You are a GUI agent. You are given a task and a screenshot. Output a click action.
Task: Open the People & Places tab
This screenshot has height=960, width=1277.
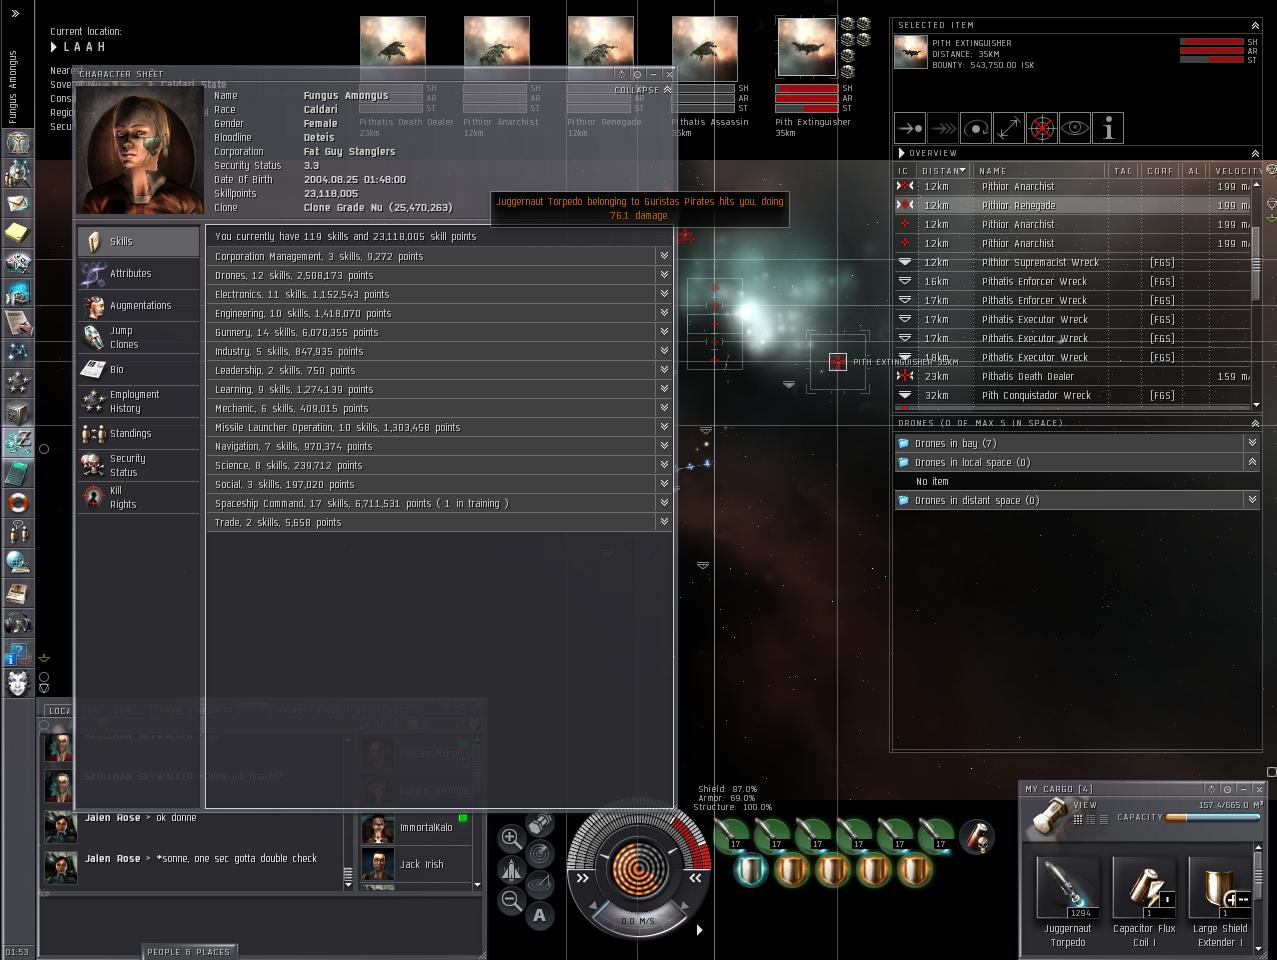tap(188, 952)
